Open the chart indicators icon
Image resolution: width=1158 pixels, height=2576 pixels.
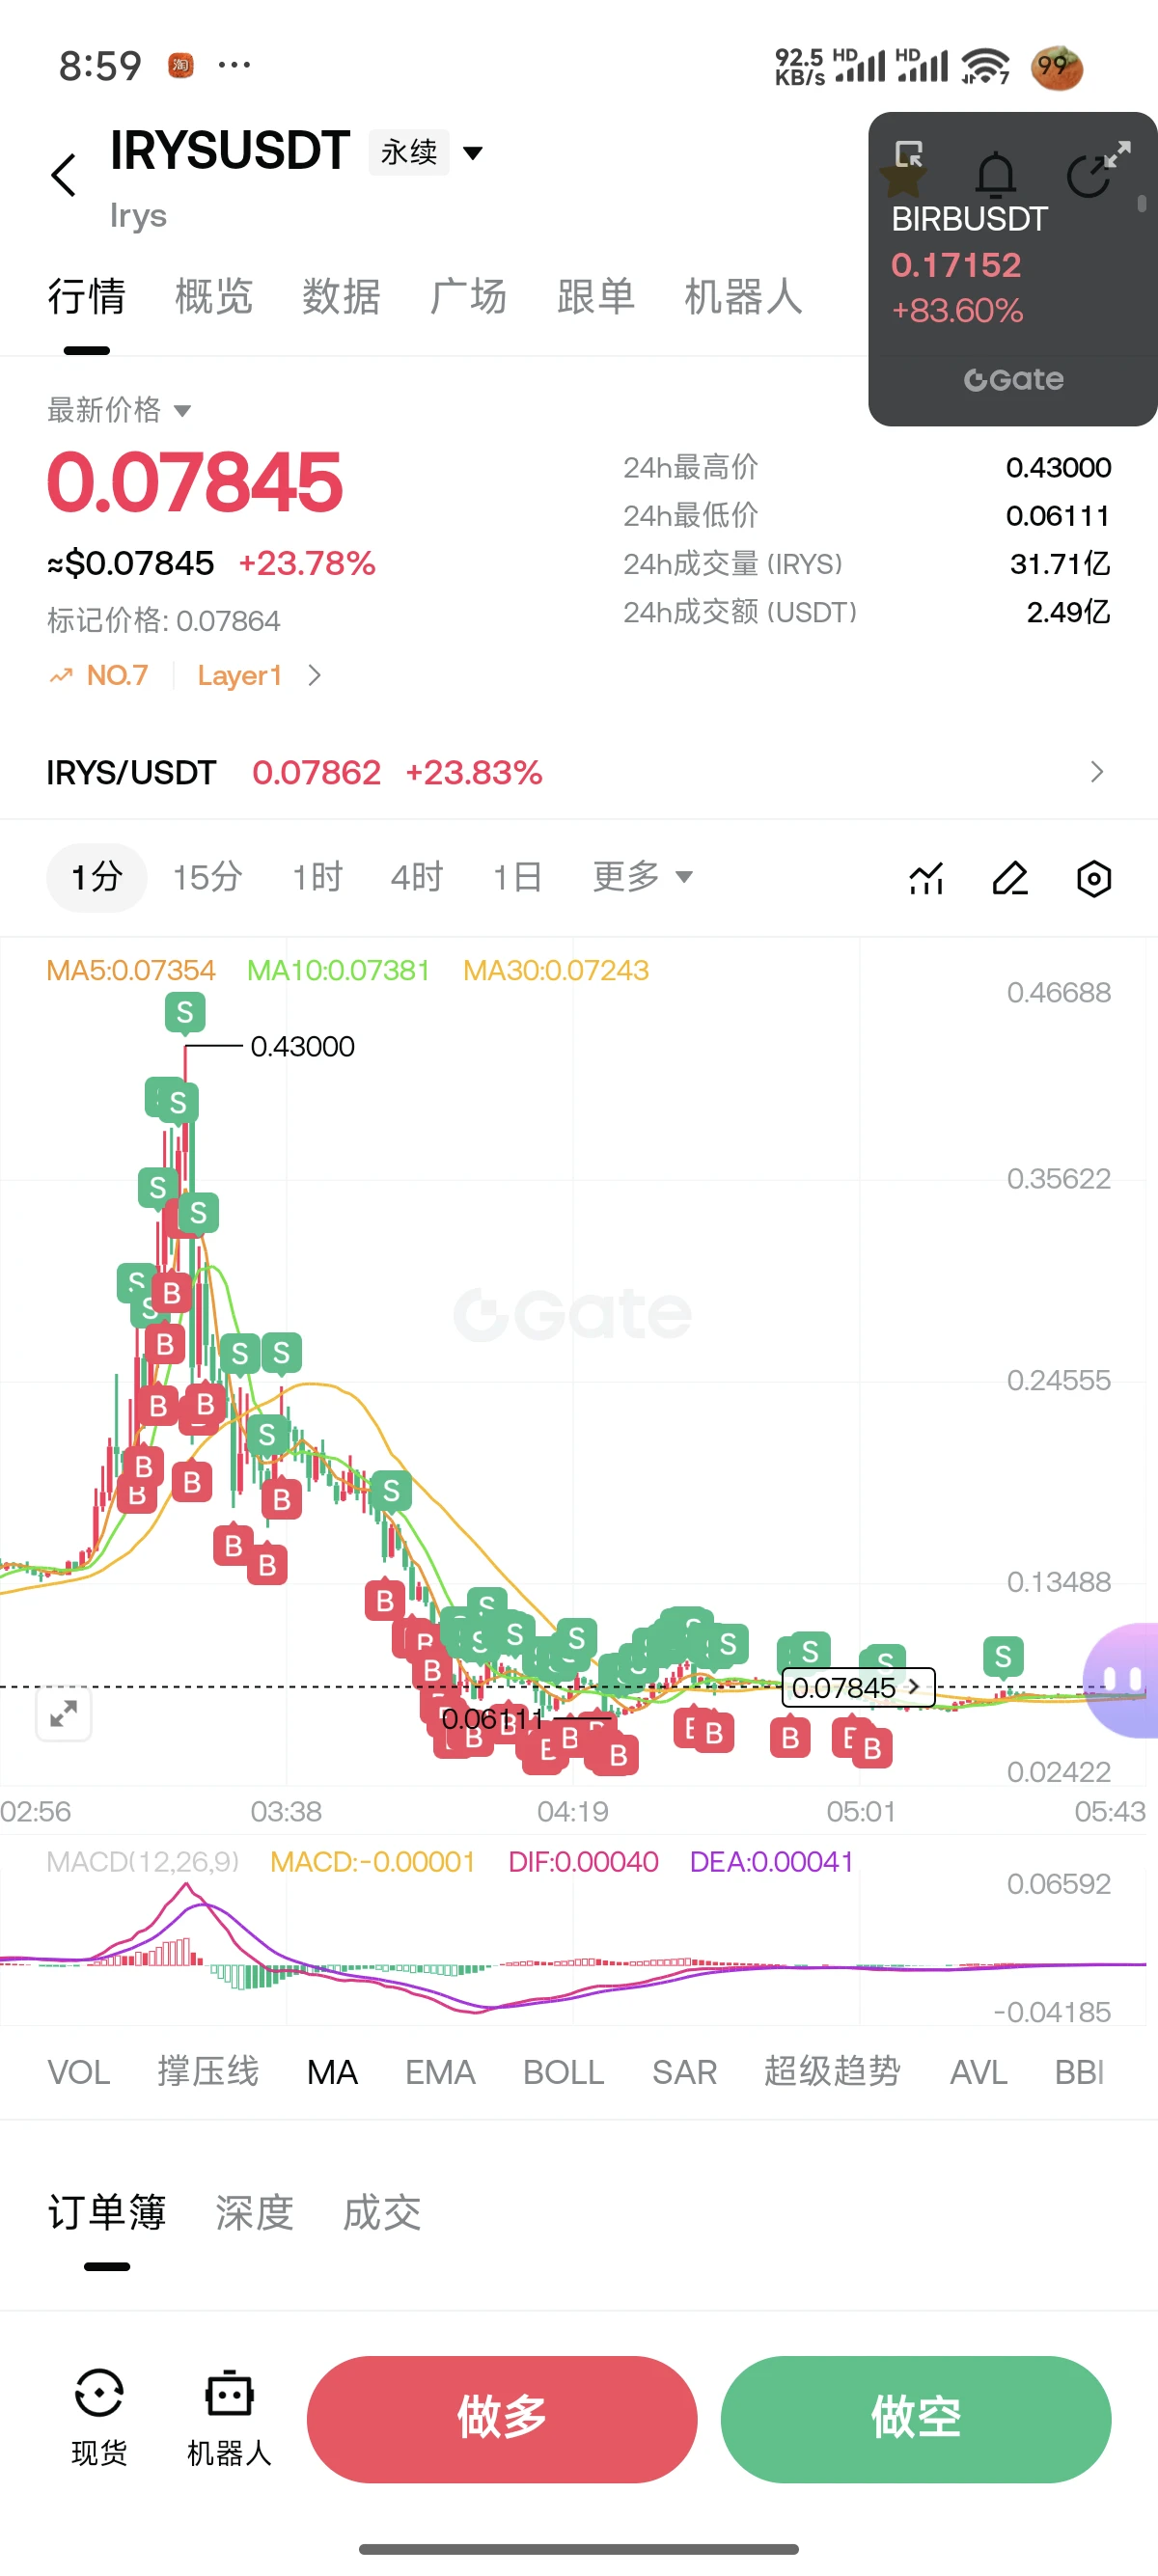pos(926,878)
